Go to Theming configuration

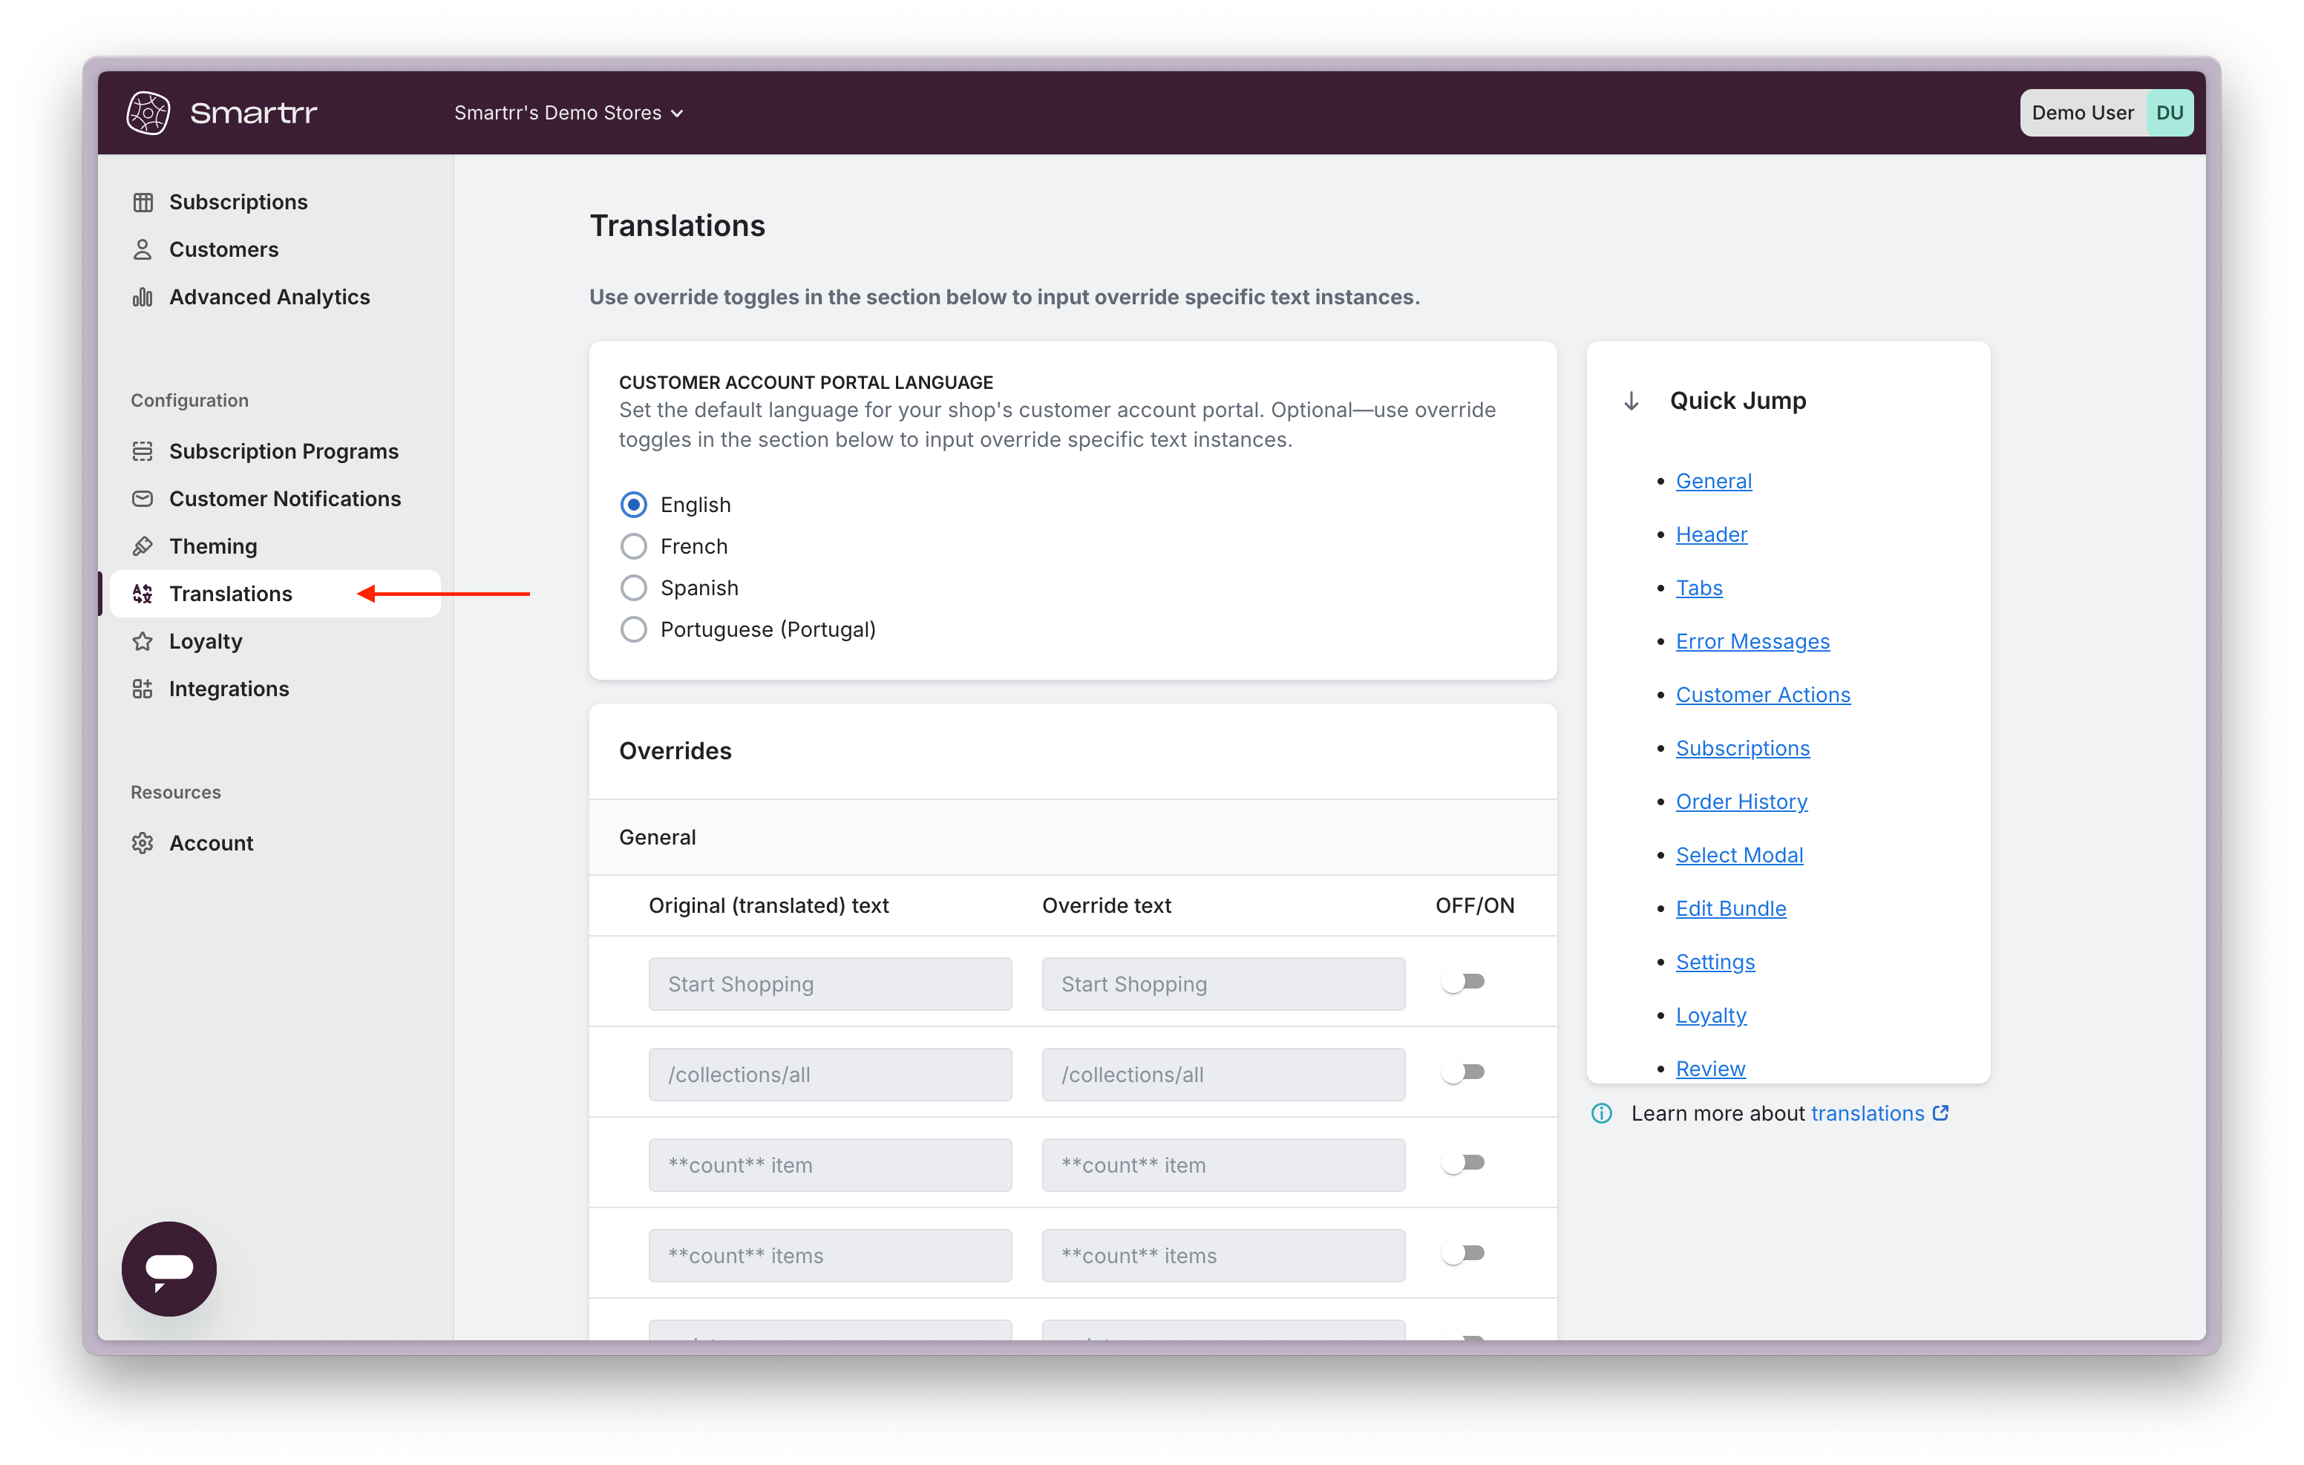[x=213, y=546]
